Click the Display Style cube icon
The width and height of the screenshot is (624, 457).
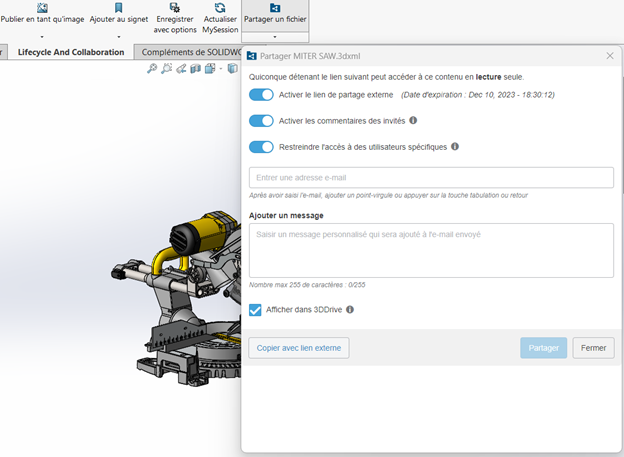coord(232,68)
